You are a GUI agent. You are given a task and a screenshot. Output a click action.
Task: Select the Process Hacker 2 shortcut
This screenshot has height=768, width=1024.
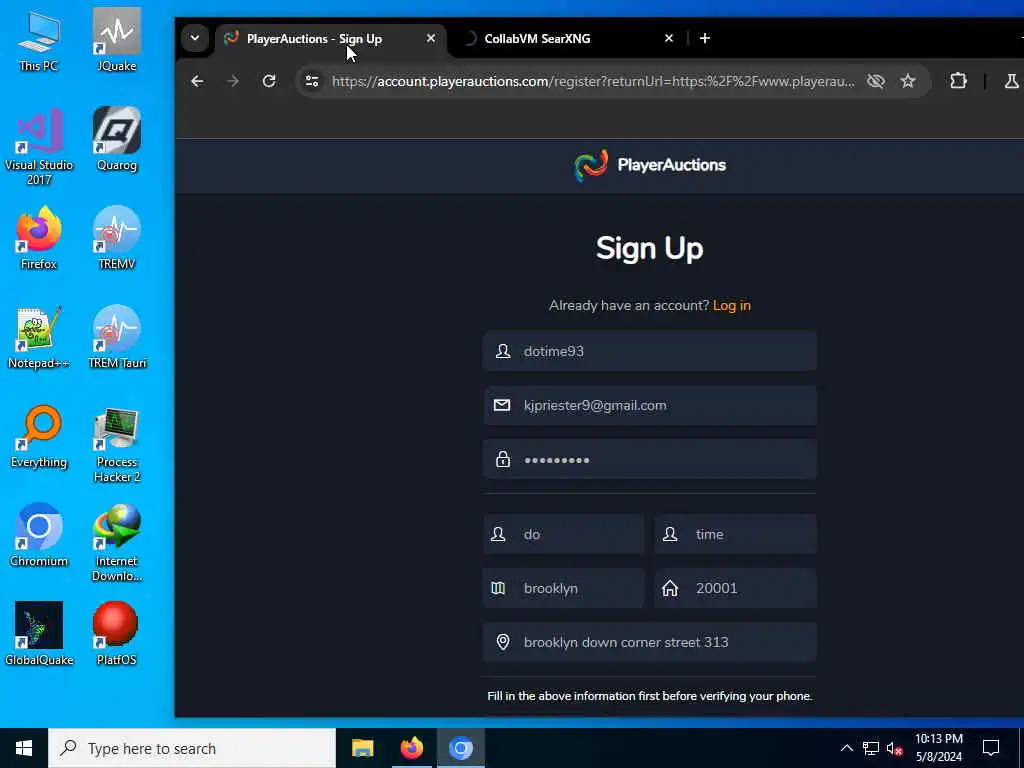[x=117, y=444]
